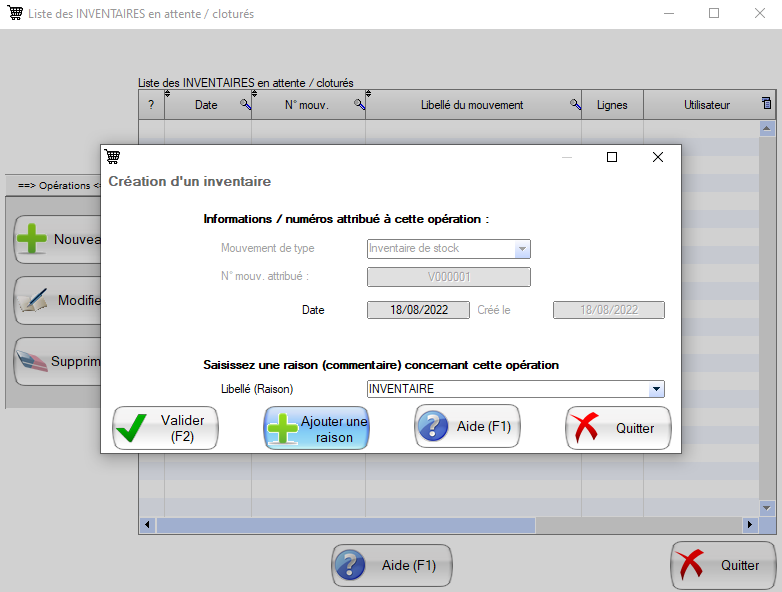Click the horizontal scrollbar of the inventory list

(x=345, y=525)
